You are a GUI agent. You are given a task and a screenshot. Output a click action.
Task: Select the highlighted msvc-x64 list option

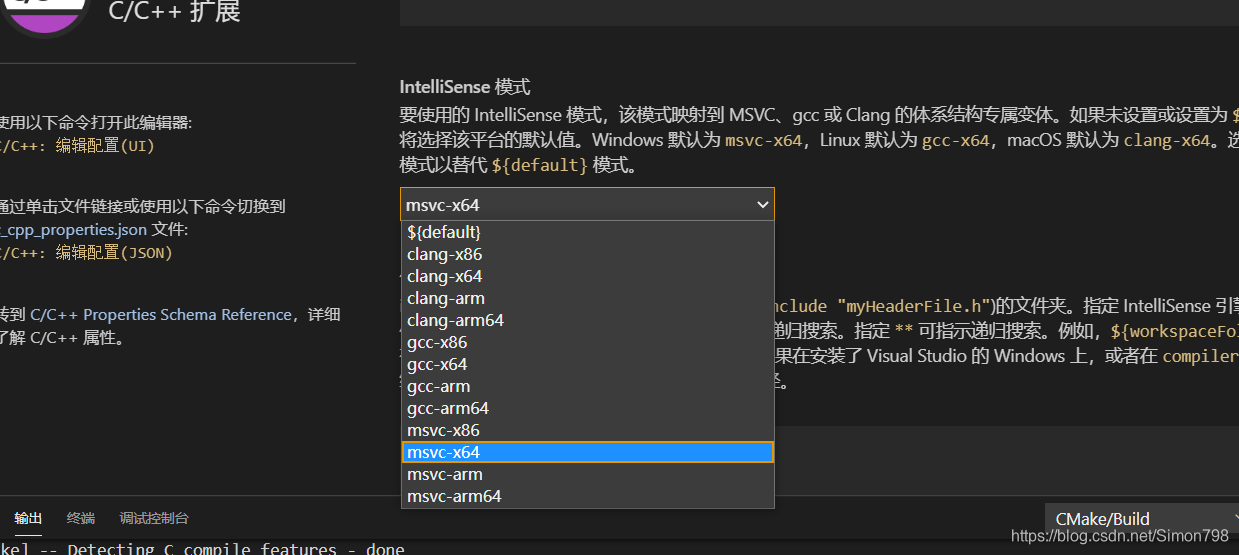[x=588, y=452]
